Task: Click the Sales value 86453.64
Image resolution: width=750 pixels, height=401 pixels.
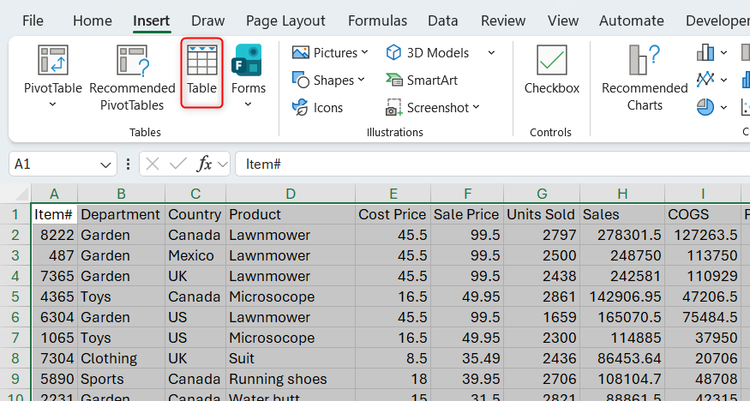Action: click(622, 358)
